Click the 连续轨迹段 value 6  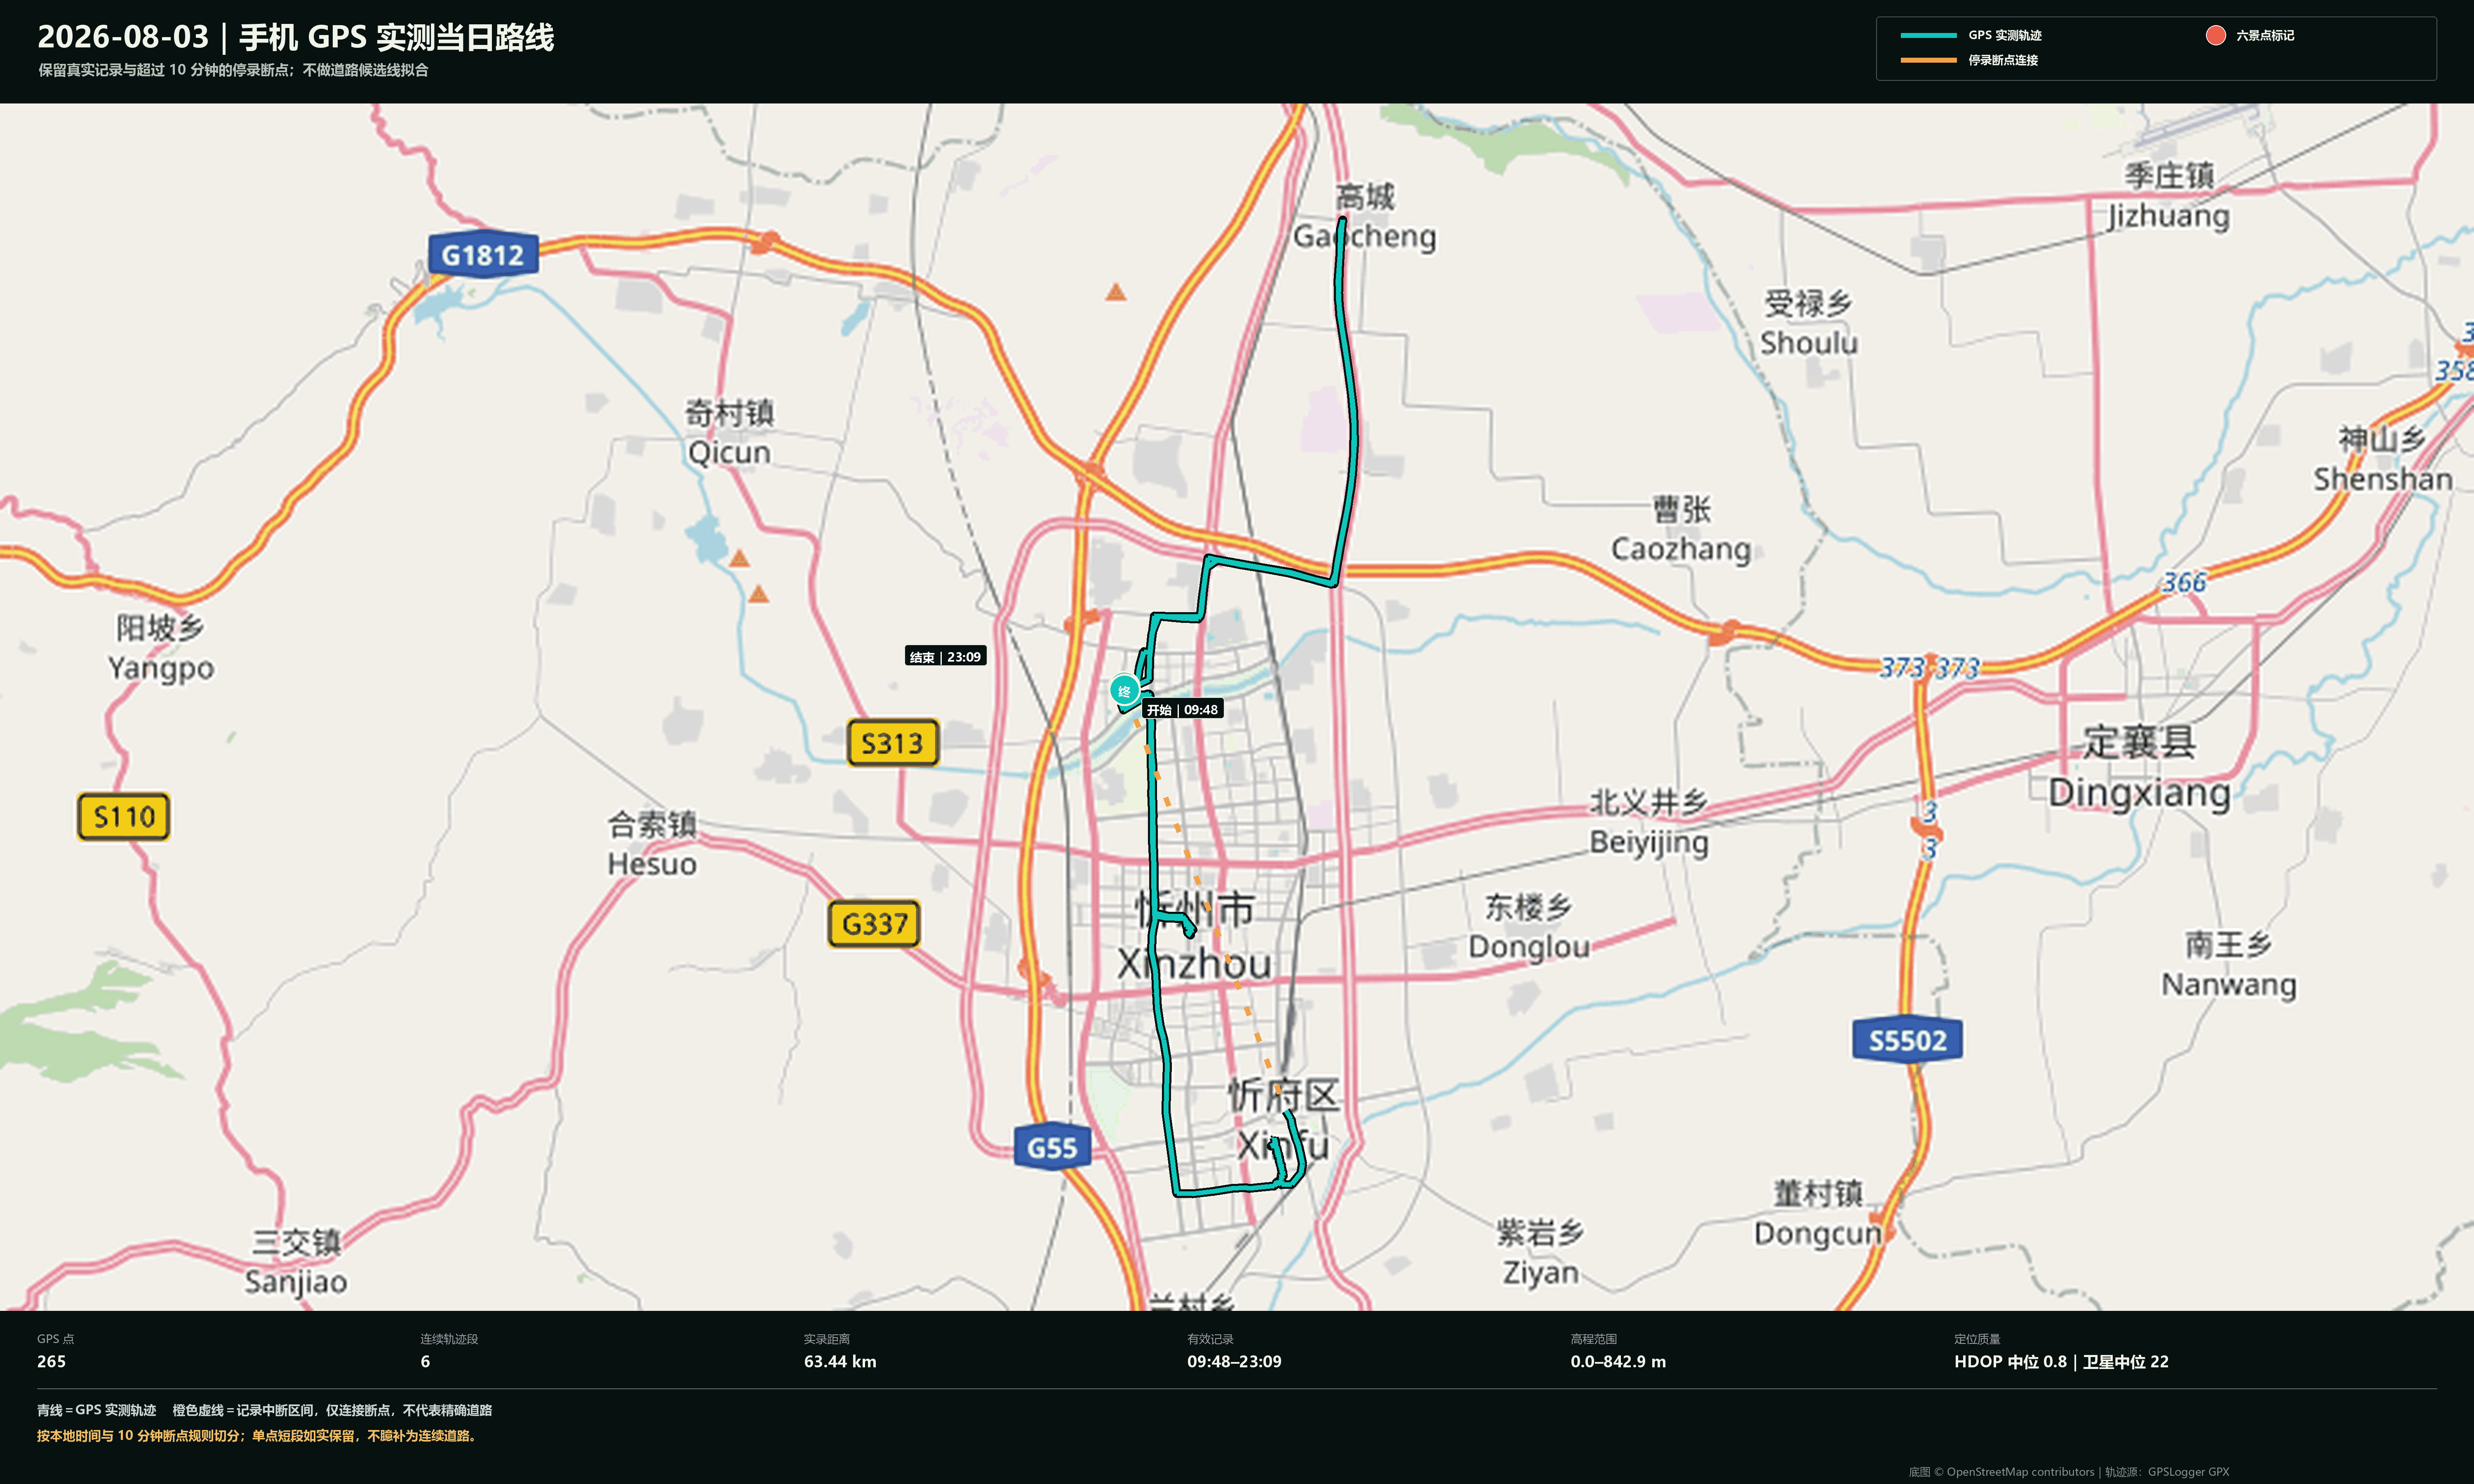[425, 1362]
